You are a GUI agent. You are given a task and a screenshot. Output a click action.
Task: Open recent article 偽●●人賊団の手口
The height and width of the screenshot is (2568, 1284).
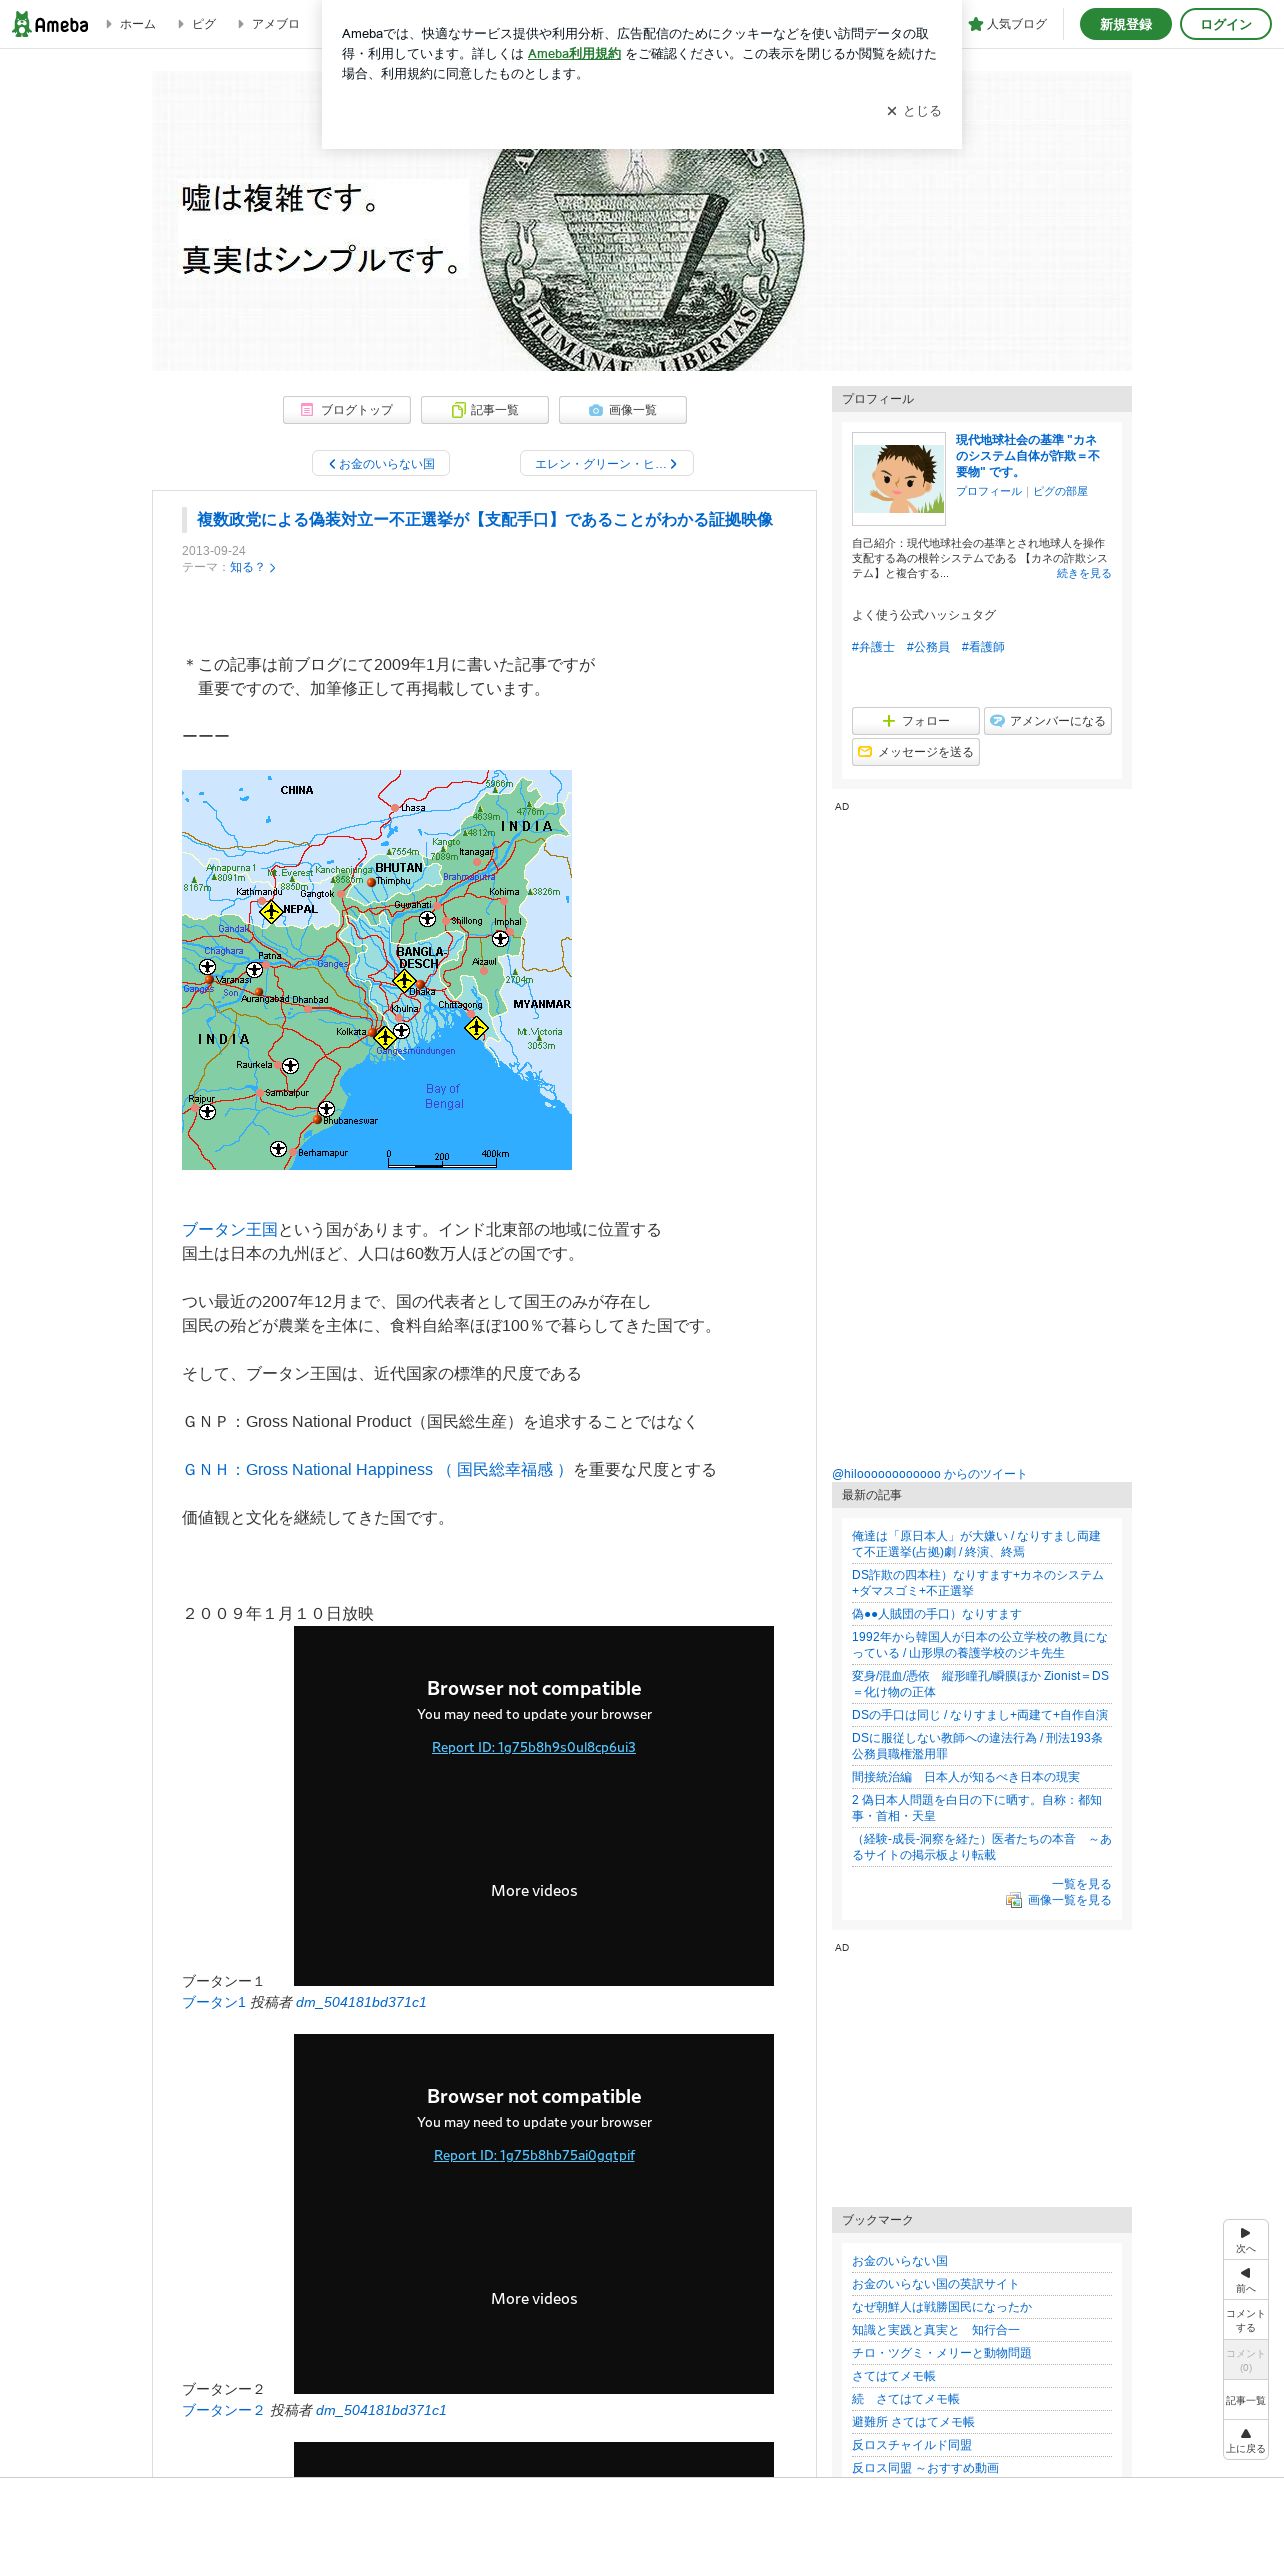click(936, 1614)
